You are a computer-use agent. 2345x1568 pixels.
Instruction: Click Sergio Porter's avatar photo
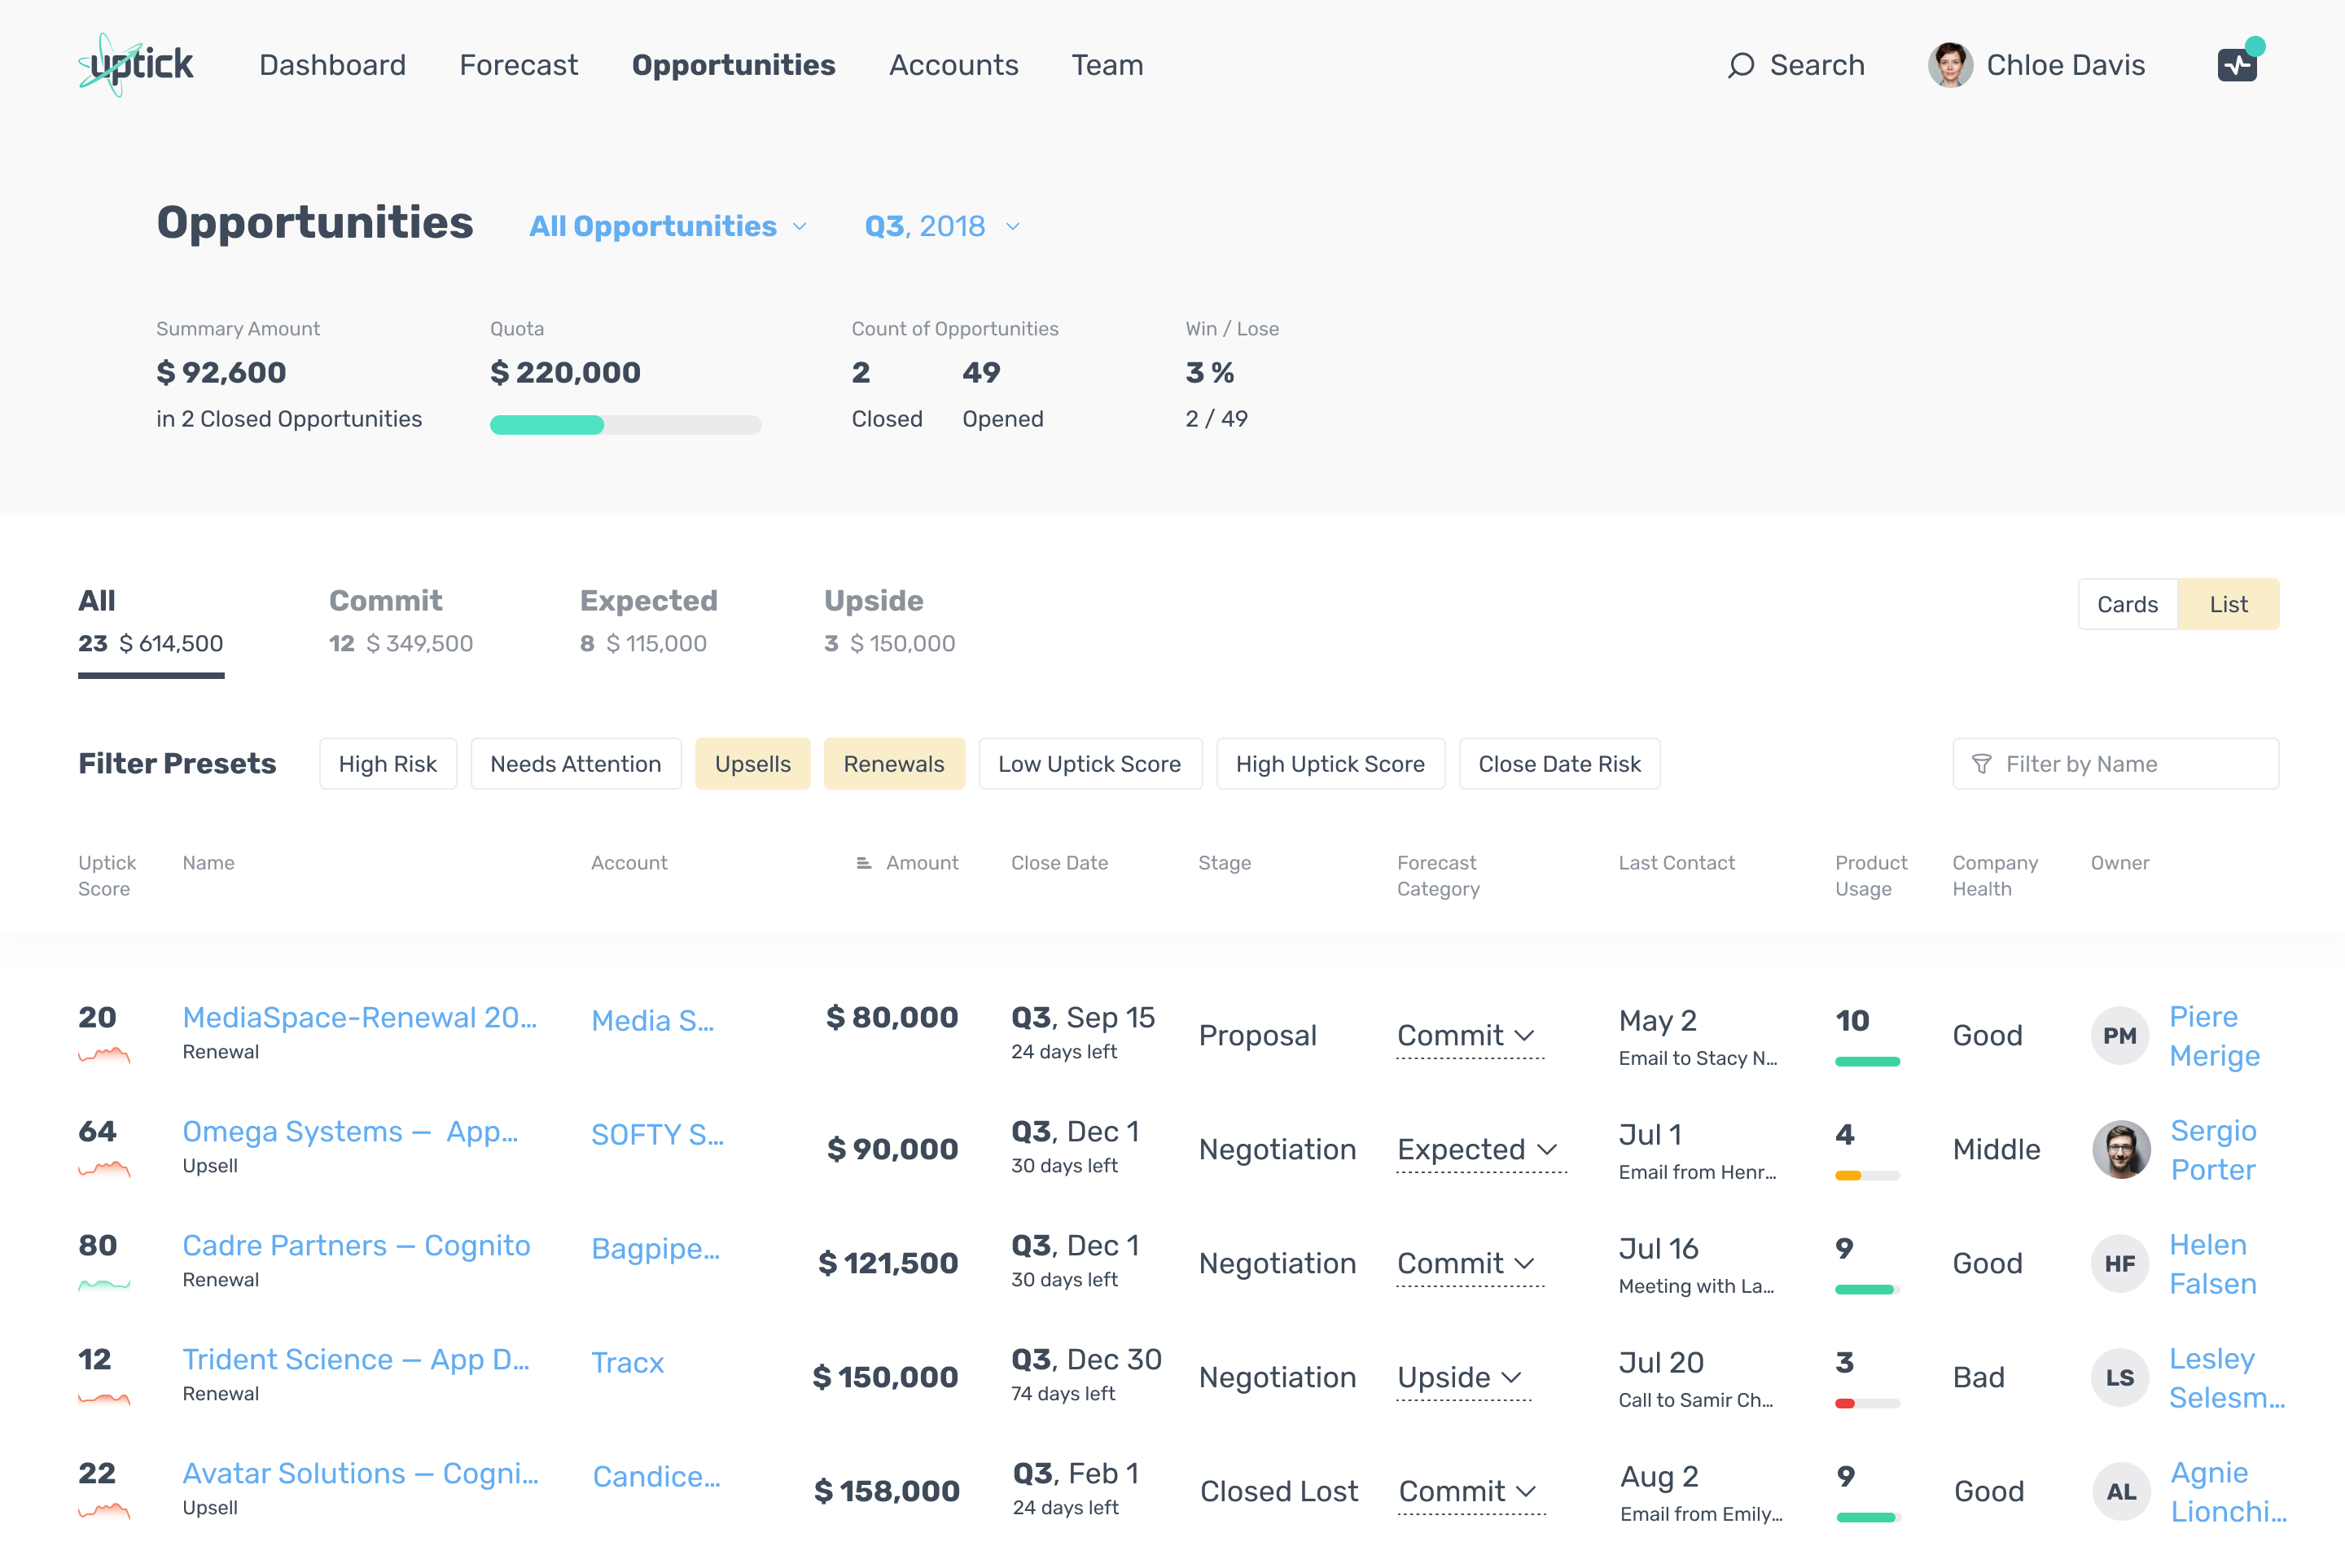[x=2121, y=1150]
